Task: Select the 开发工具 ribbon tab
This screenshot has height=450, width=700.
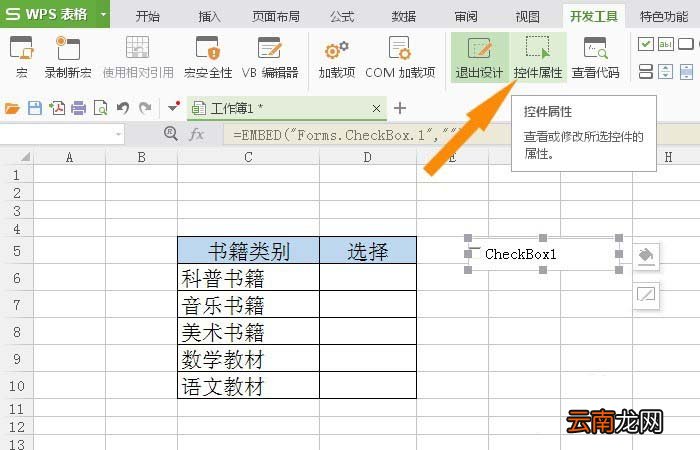Action: pyautogui.click(x=594, y=17)
